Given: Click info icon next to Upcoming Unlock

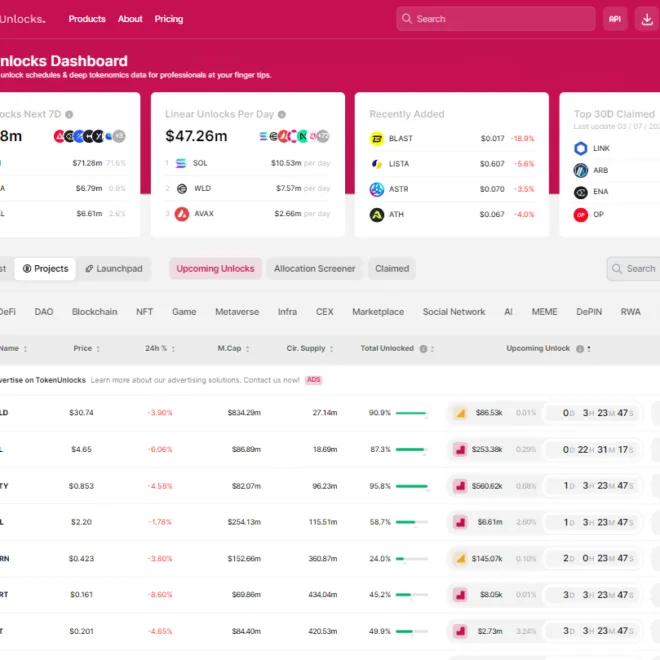Looking at the screenshot, I should click(x=580, y=349).
